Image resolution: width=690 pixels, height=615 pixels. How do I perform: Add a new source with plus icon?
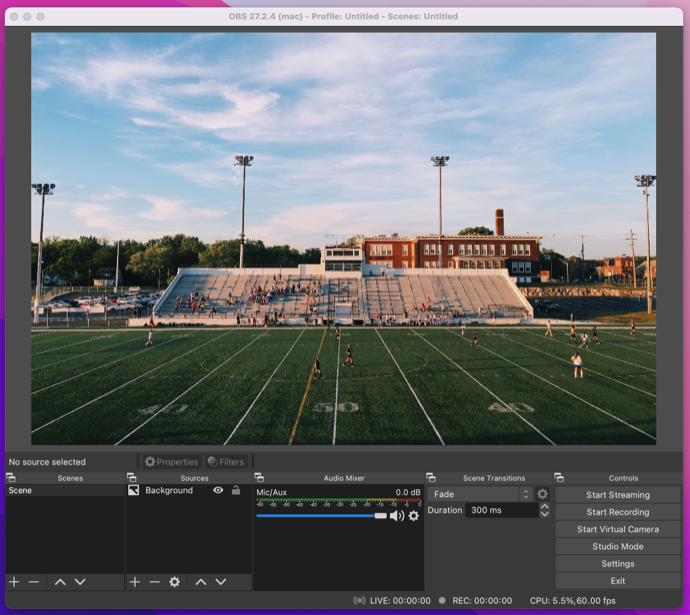pos(135,582)
